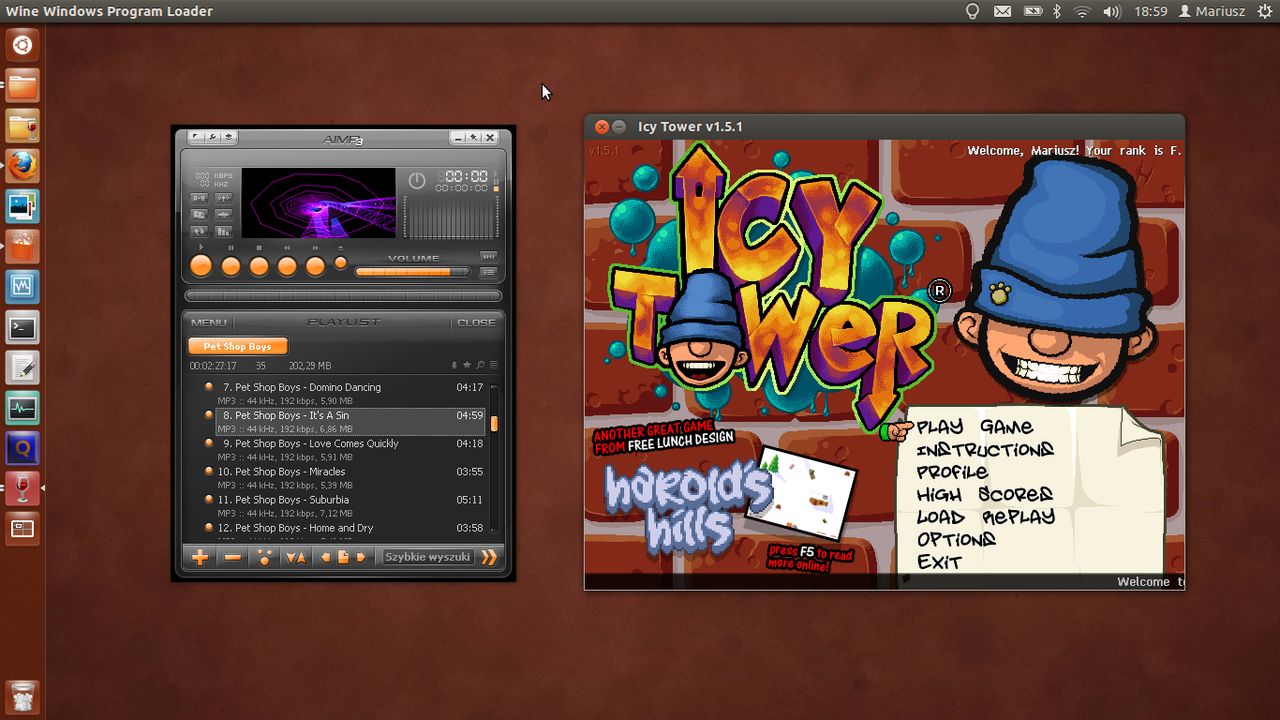Open the Wine launcher icon
The width and height of the screenshot is (1280, 720).
tap(22, 489)
